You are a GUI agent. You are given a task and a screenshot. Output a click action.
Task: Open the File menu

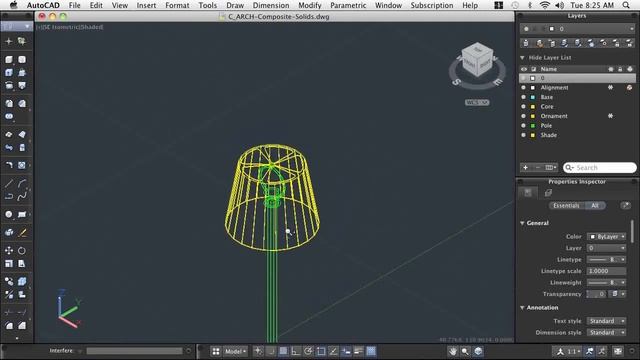(74, 5)
